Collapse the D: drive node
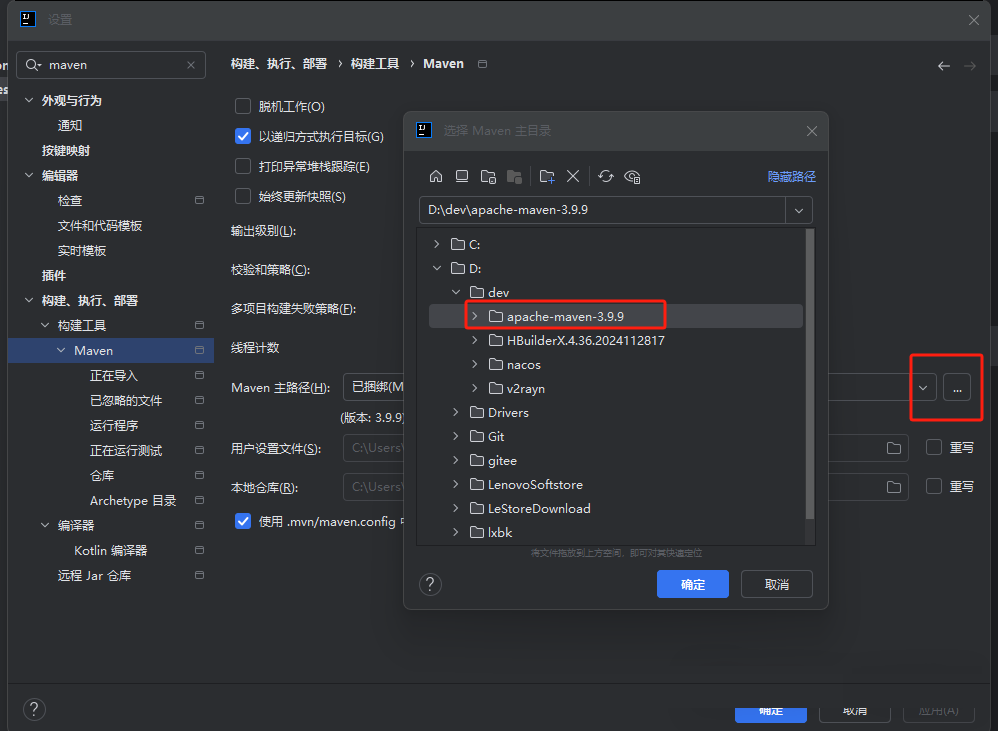Screen dimensions: 998x731 (436, 268)
